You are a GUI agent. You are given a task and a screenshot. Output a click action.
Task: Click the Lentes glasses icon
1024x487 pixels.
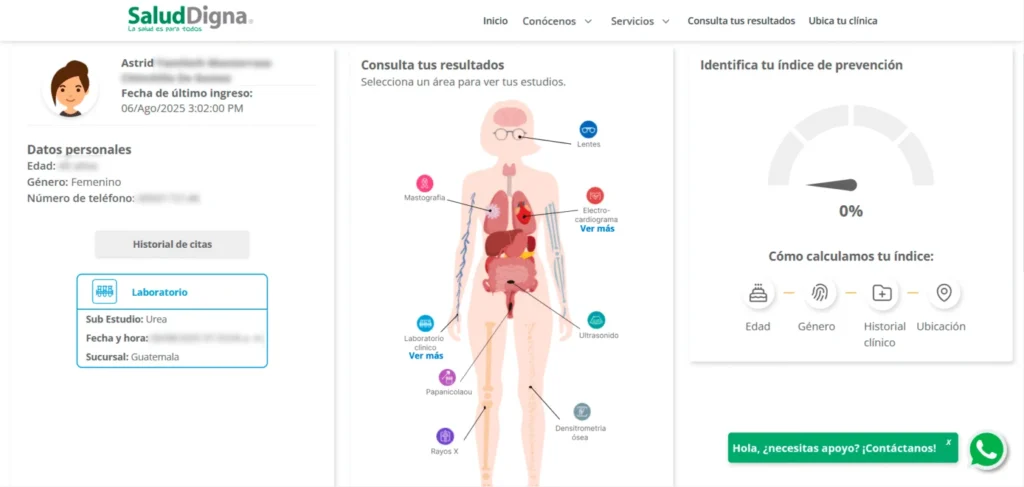click(589, 129)
